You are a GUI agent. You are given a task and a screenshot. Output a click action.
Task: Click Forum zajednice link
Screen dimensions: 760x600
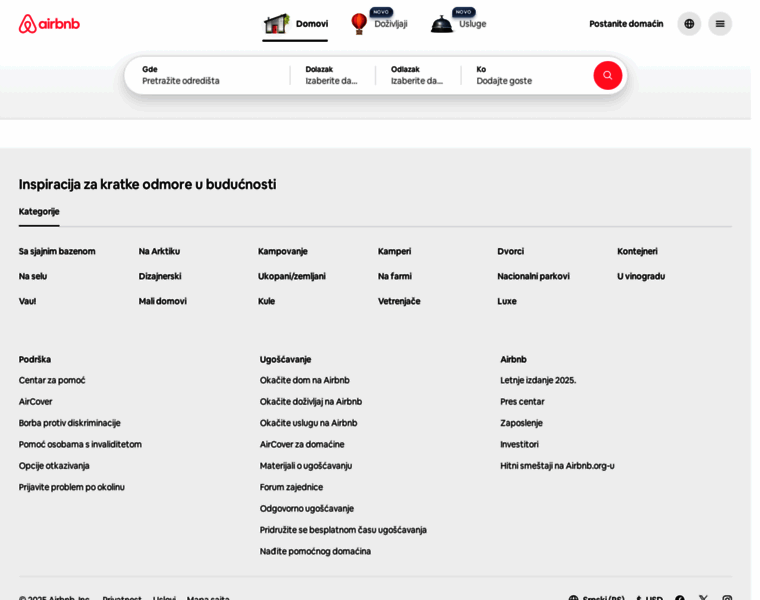[291, 487]
